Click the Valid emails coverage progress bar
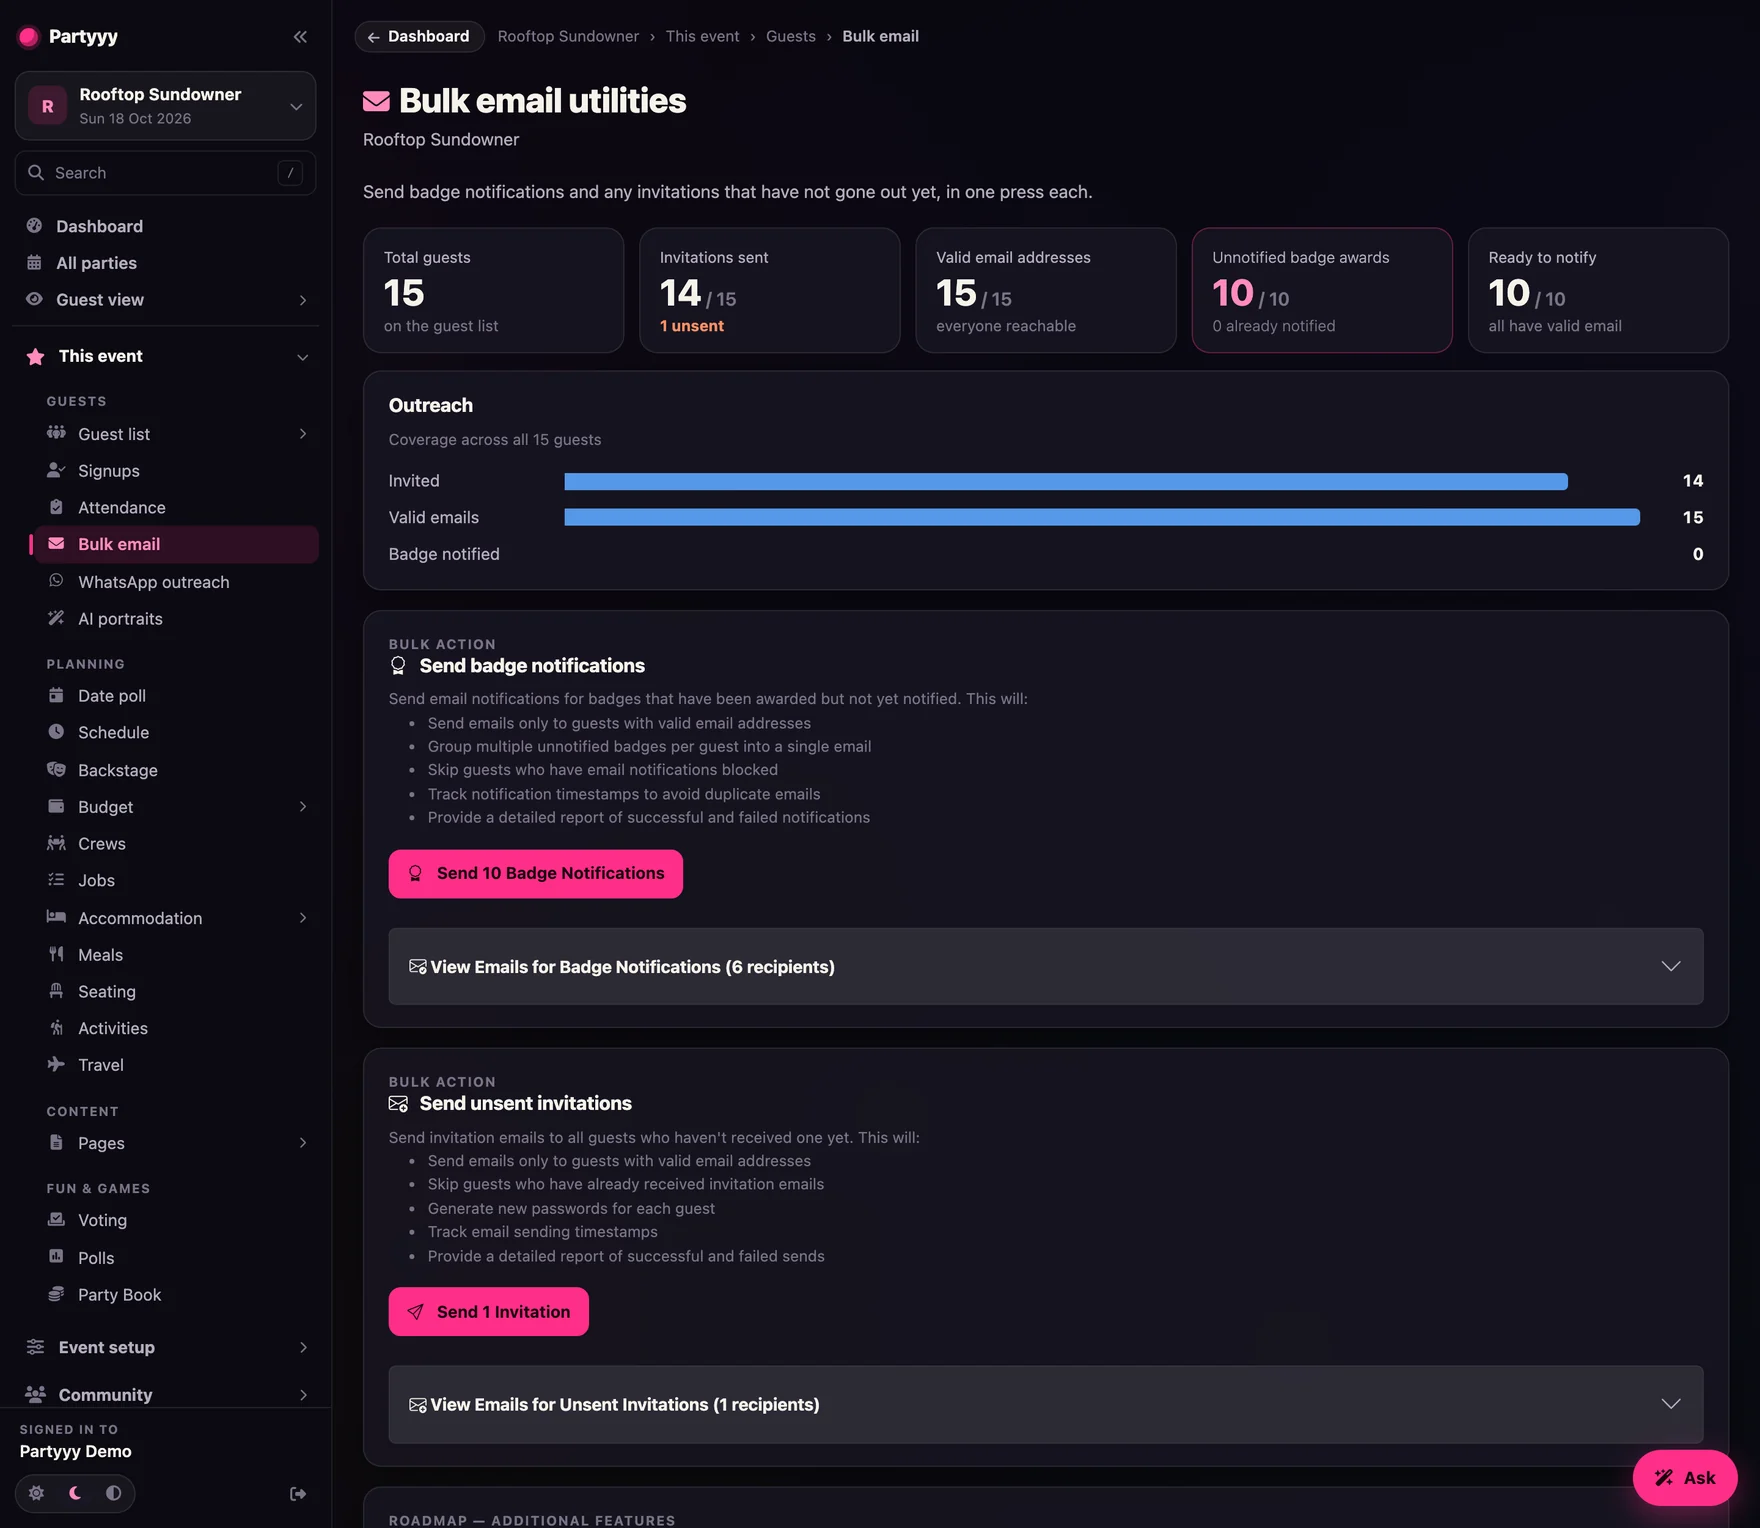1760x1528 pixels. pyautogui.click(x=1102, y=517)
